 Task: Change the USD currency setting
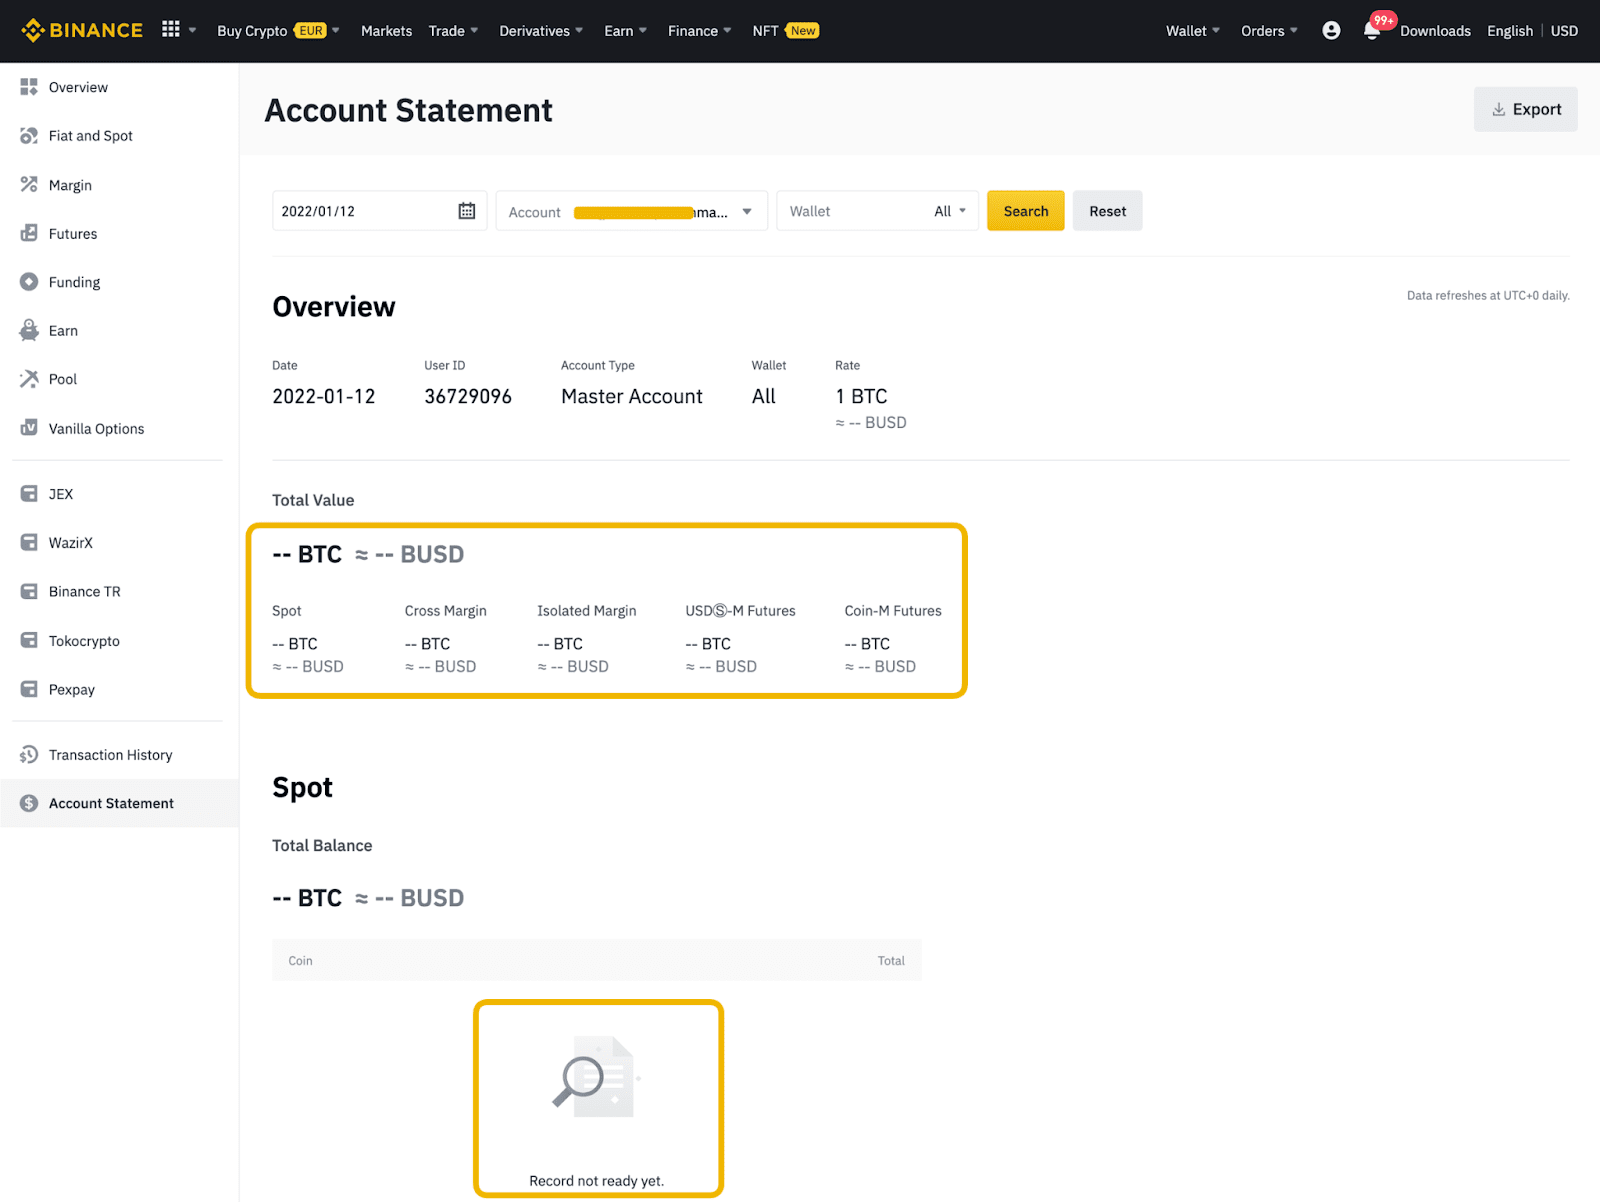pyautogui.click(x=1564, y=31)
